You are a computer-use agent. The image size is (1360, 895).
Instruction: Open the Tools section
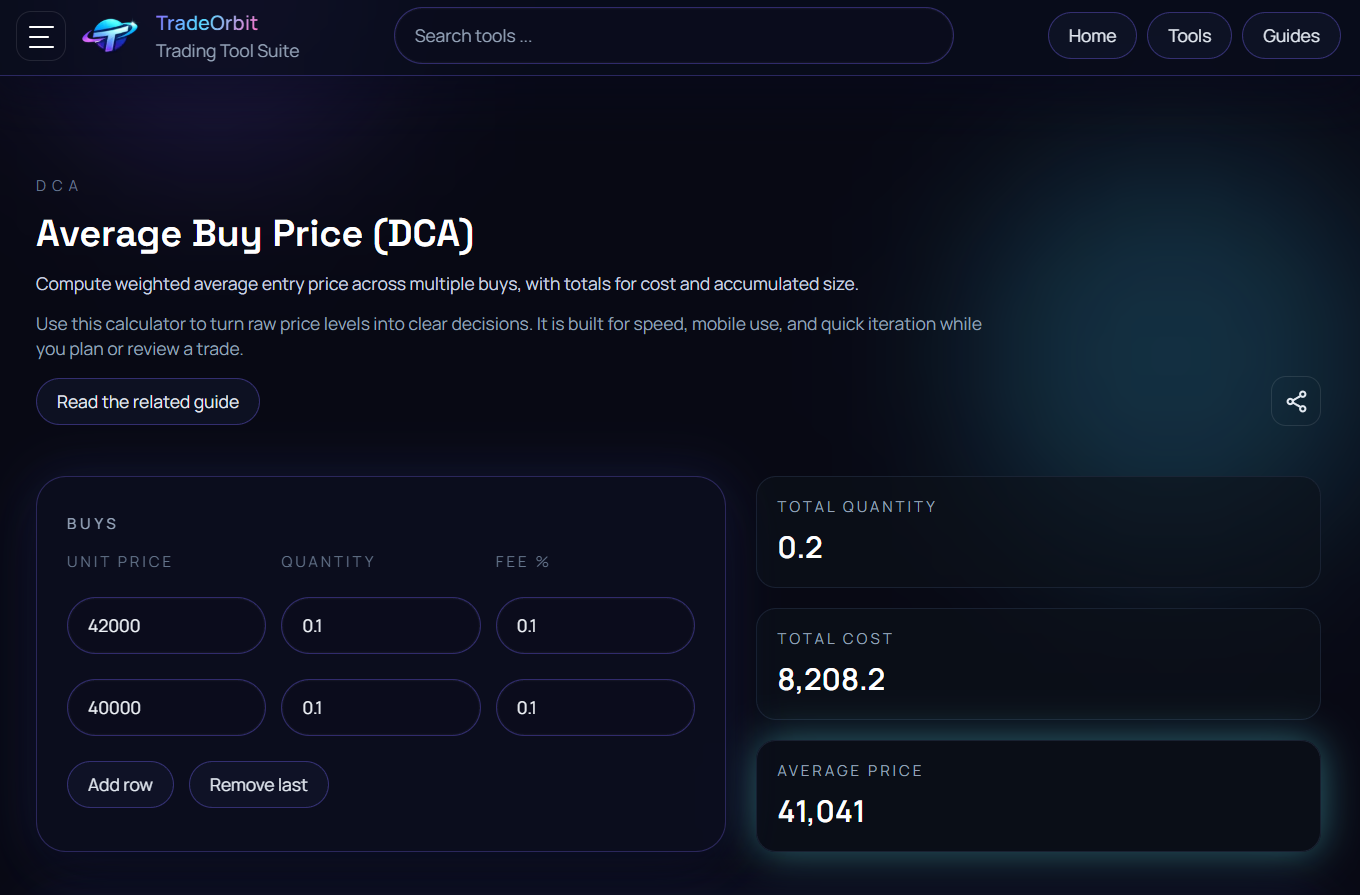tap(1189, 35)
